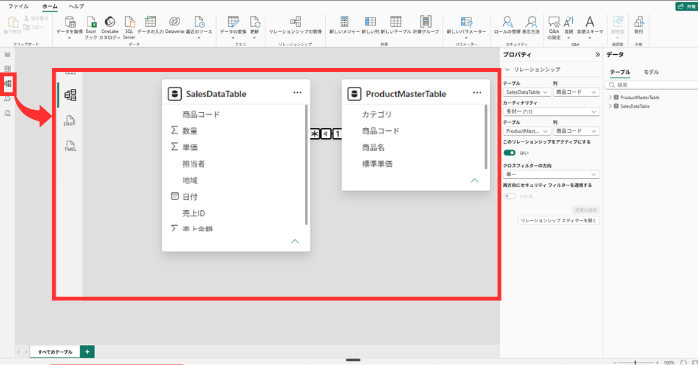698x365 pixels.
Task: Import from Excel ブック
Action: tap(91, 28)
